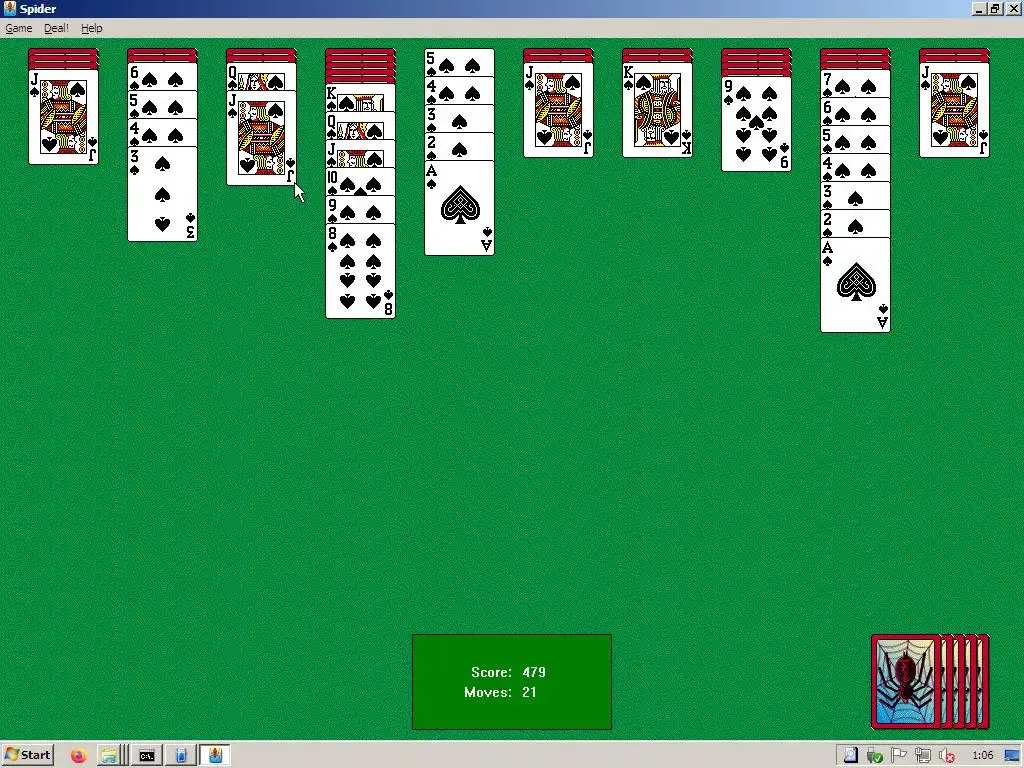The height and width of the screenshot is (768, 1024).
Task: Open the Windows Start menu
Action: 27,756
